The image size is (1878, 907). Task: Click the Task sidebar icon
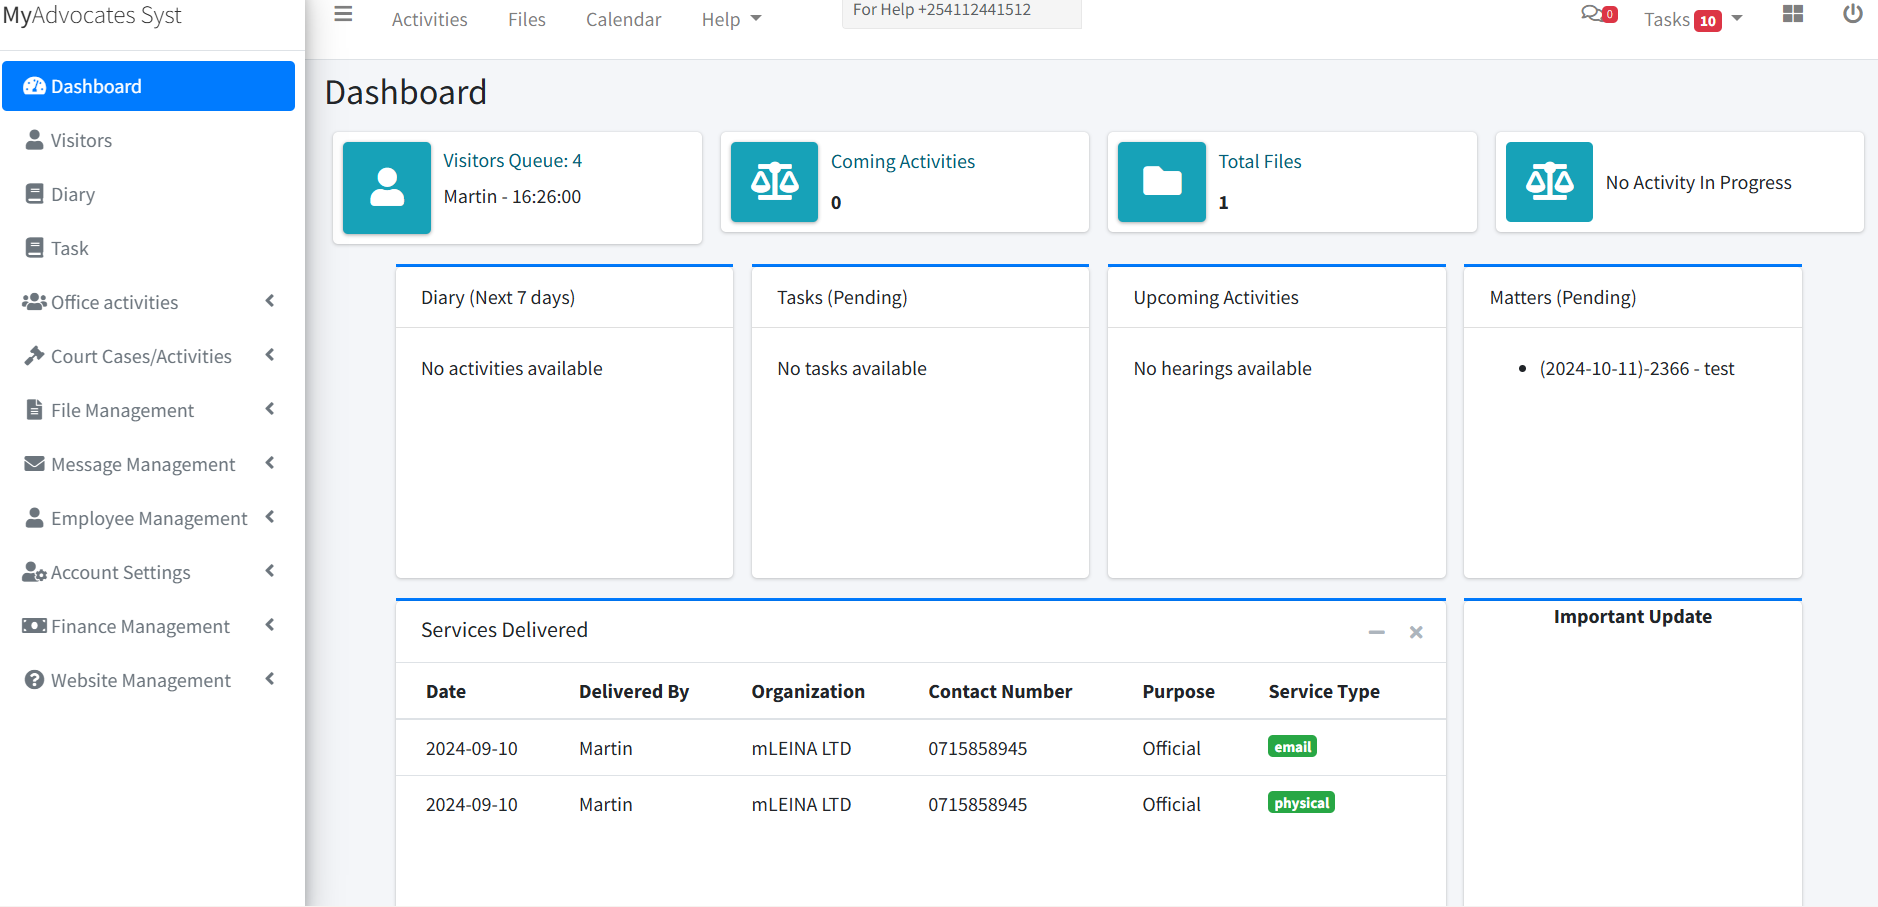pyautogui.click(x=36, y=247)
